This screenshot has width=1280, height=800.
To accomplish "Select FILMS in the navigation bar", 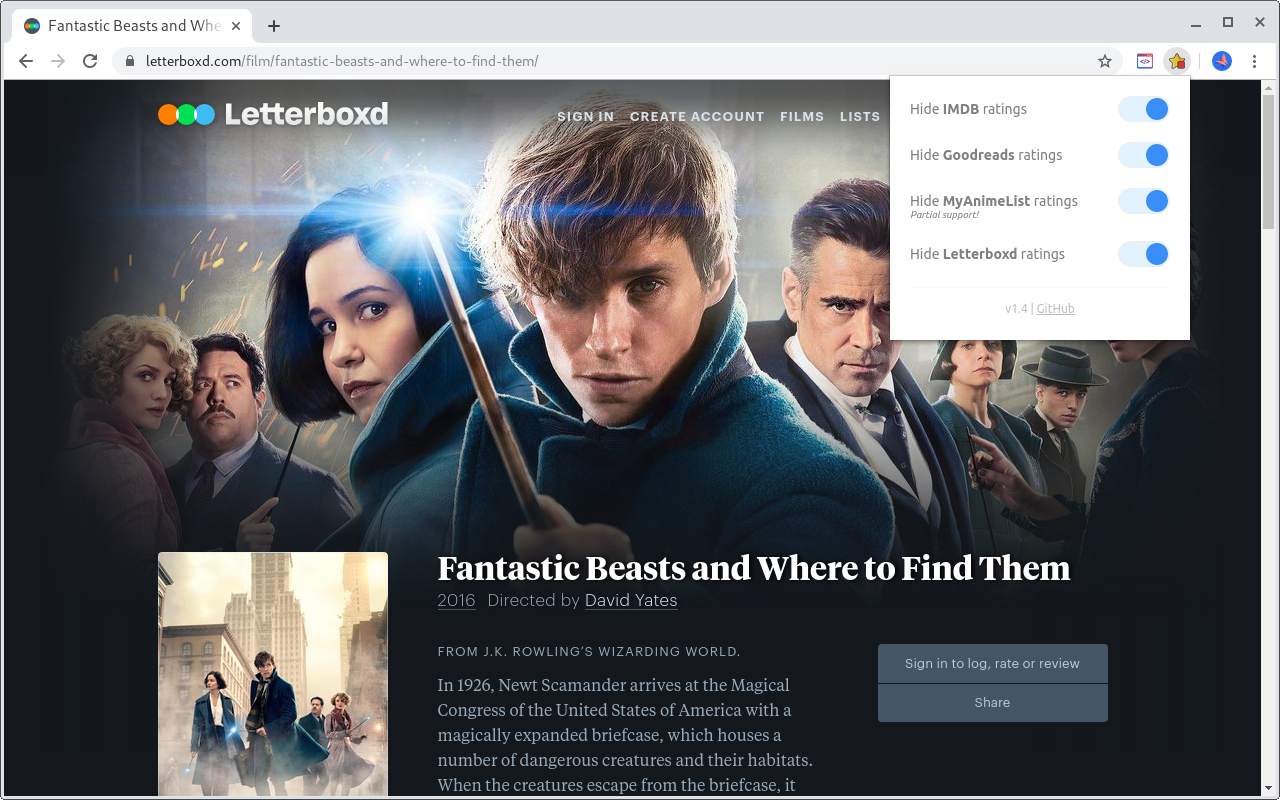I will 802,116.
